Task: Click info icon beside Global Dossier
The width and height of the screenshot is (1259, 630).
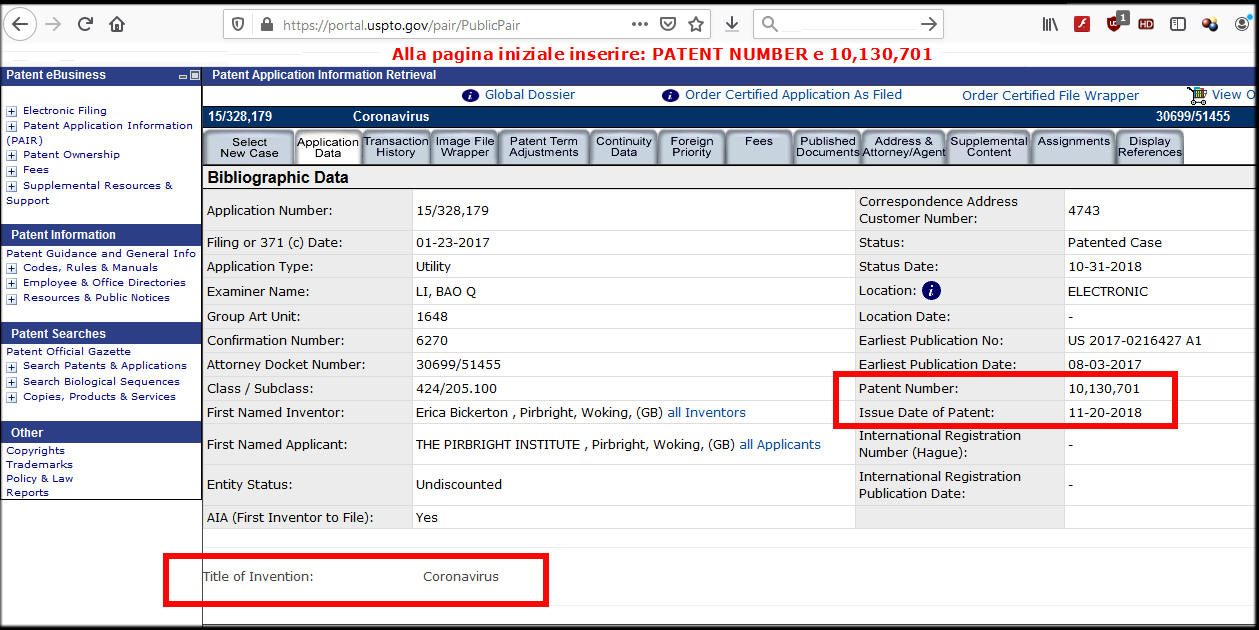Action: [470, 95]
